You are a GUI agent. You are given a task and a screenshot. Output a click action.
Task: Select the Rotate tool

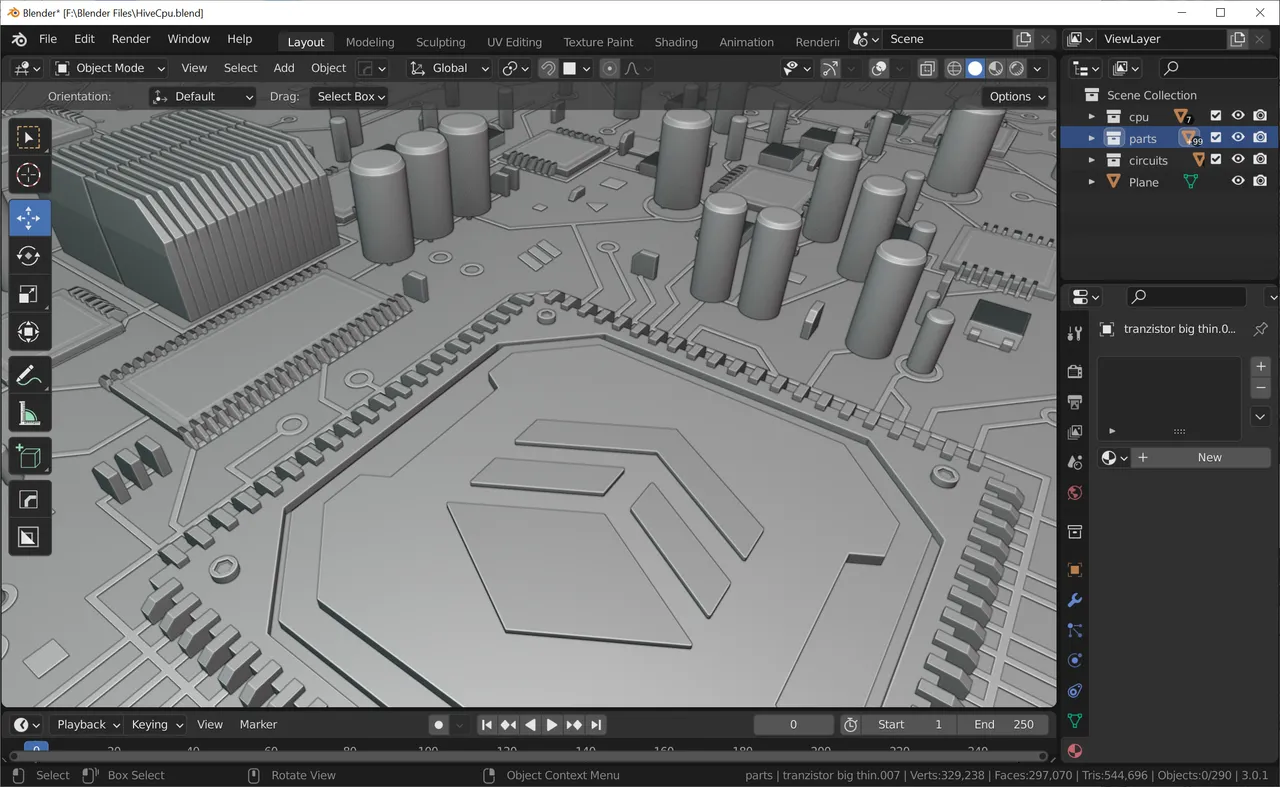[x=30, y=256]
